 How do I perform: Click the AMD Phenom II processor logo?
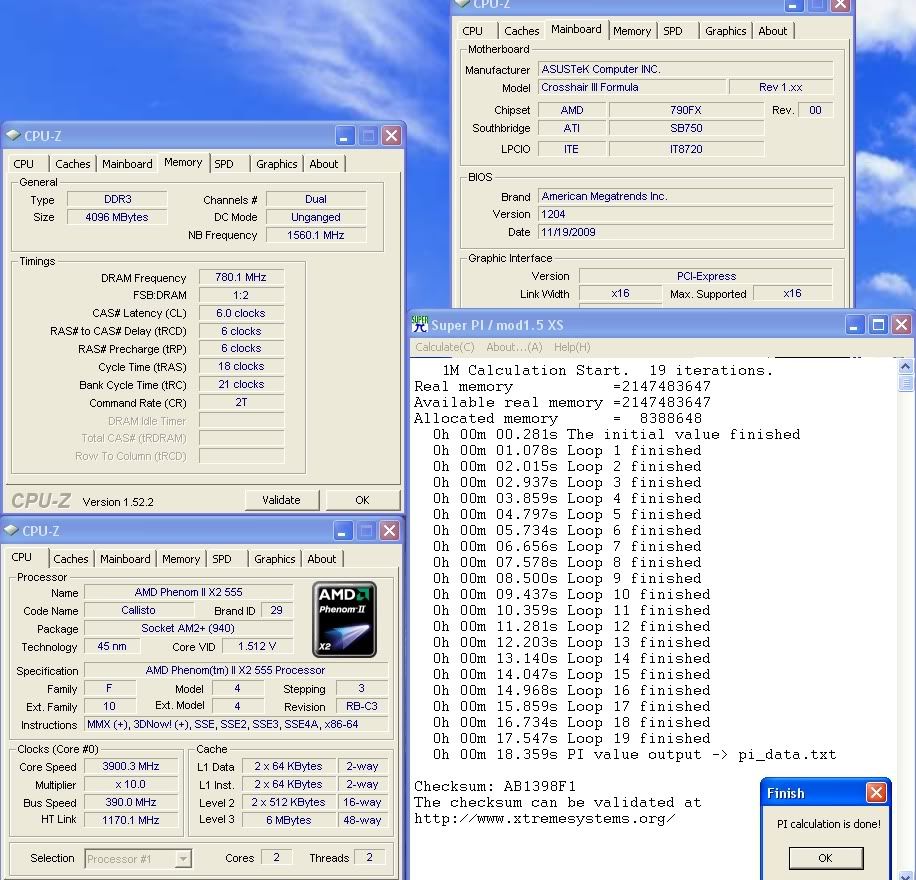(344, 619)
